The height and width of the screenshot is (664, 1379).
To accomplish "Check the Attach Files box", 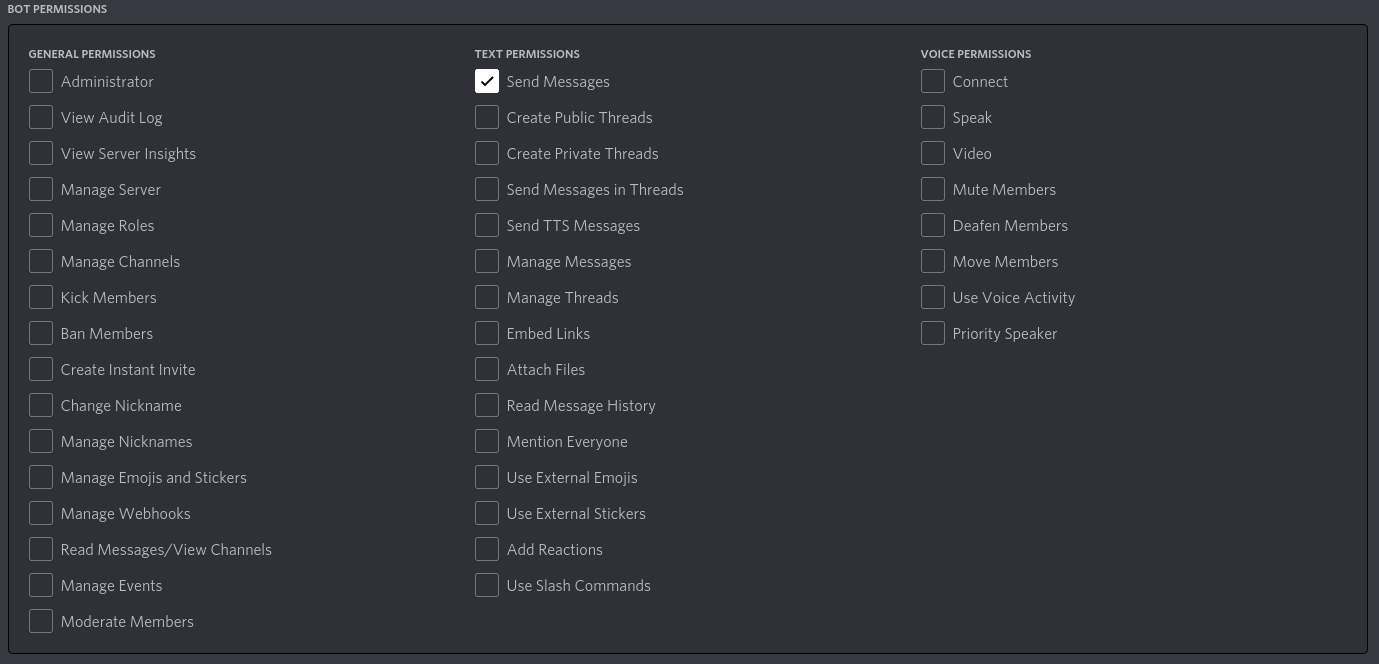I will click(x=487, y=369).
